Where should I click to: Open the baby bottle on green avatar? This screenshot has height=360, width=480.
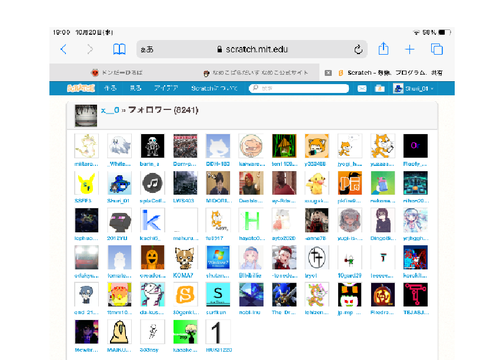coord(383,183)
